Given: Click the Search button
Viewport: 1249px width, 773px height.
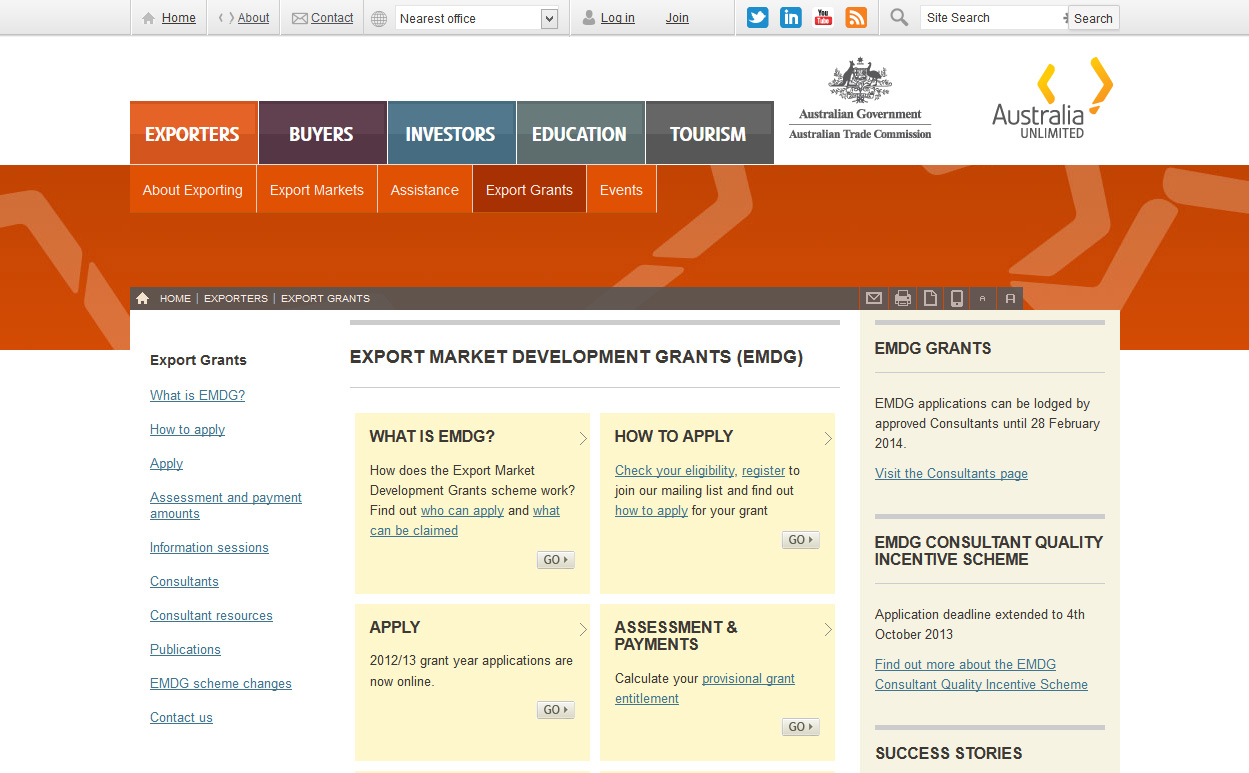Looking at the screenshot, I should [1094, 18].
